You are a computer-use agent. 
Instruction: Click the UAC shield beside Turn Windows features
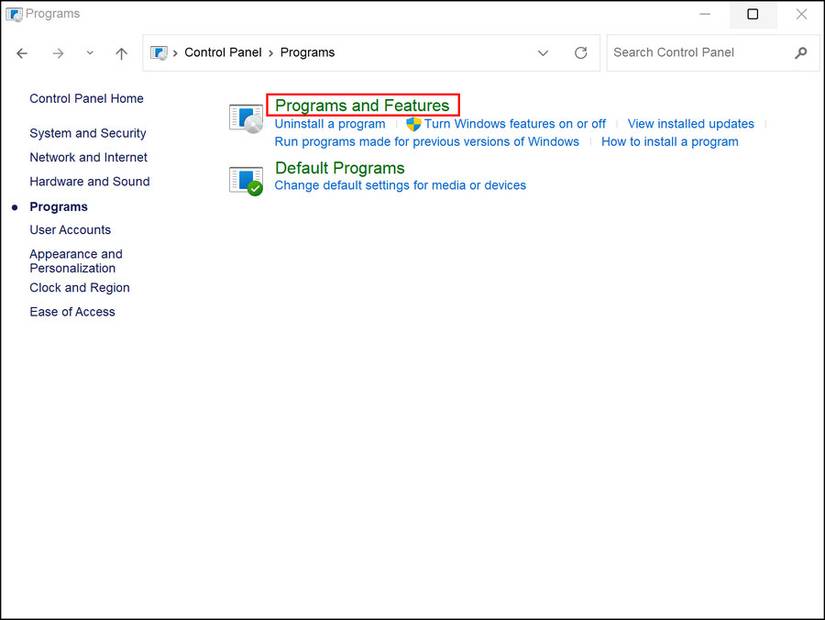tap(412, 123)
